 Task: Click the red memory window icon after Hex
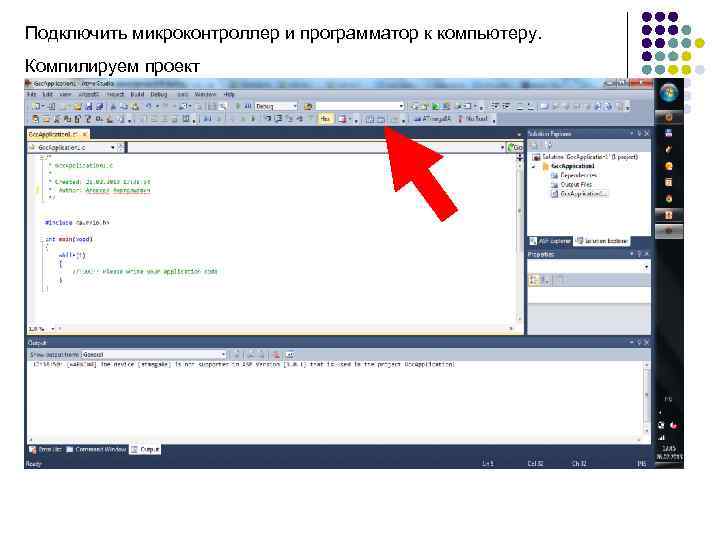[342, 119]
